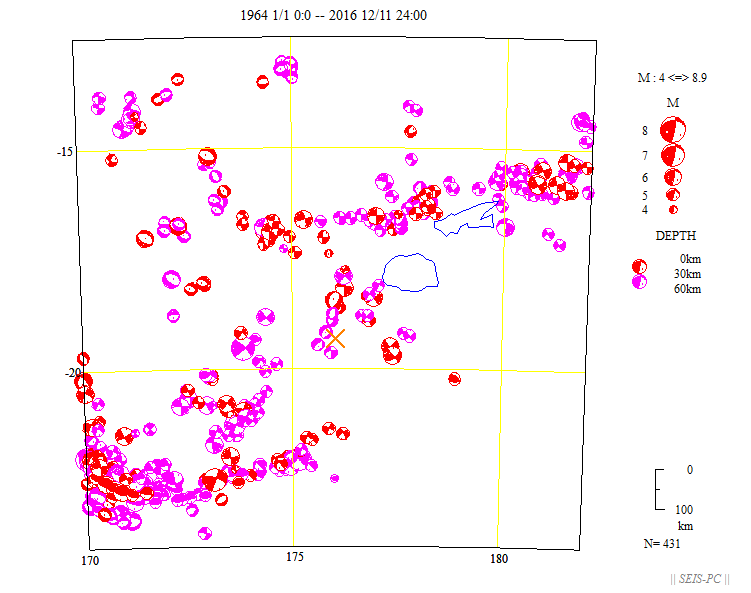Click the lone red event just below -20 near 179
This screenshot has width=751, height=593.
click(x=455, y=379)
